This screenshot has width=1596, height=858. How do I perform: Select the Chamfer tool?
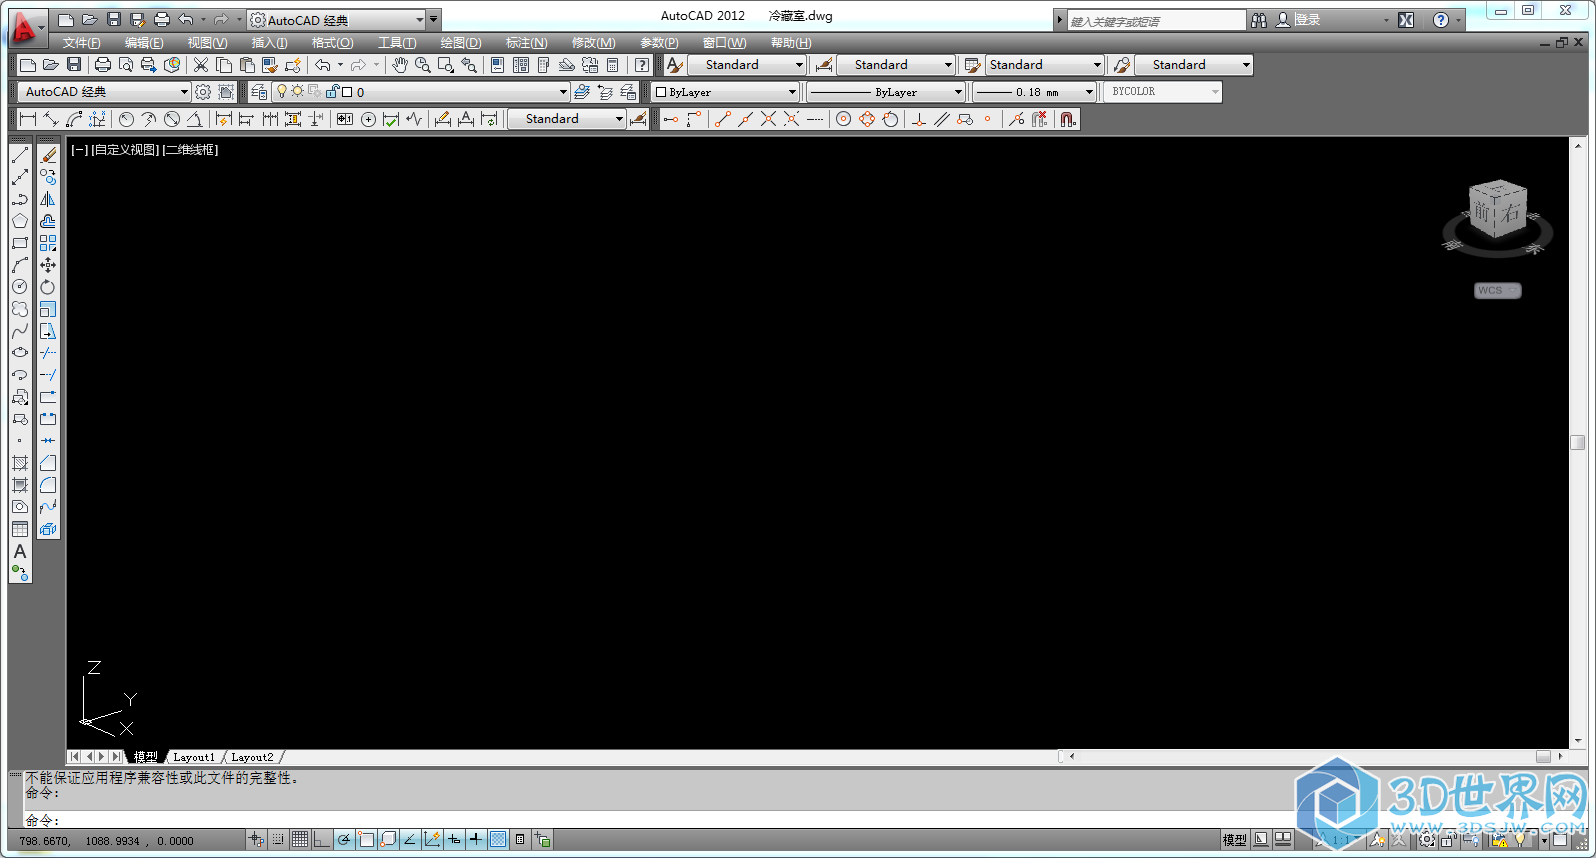48,463
